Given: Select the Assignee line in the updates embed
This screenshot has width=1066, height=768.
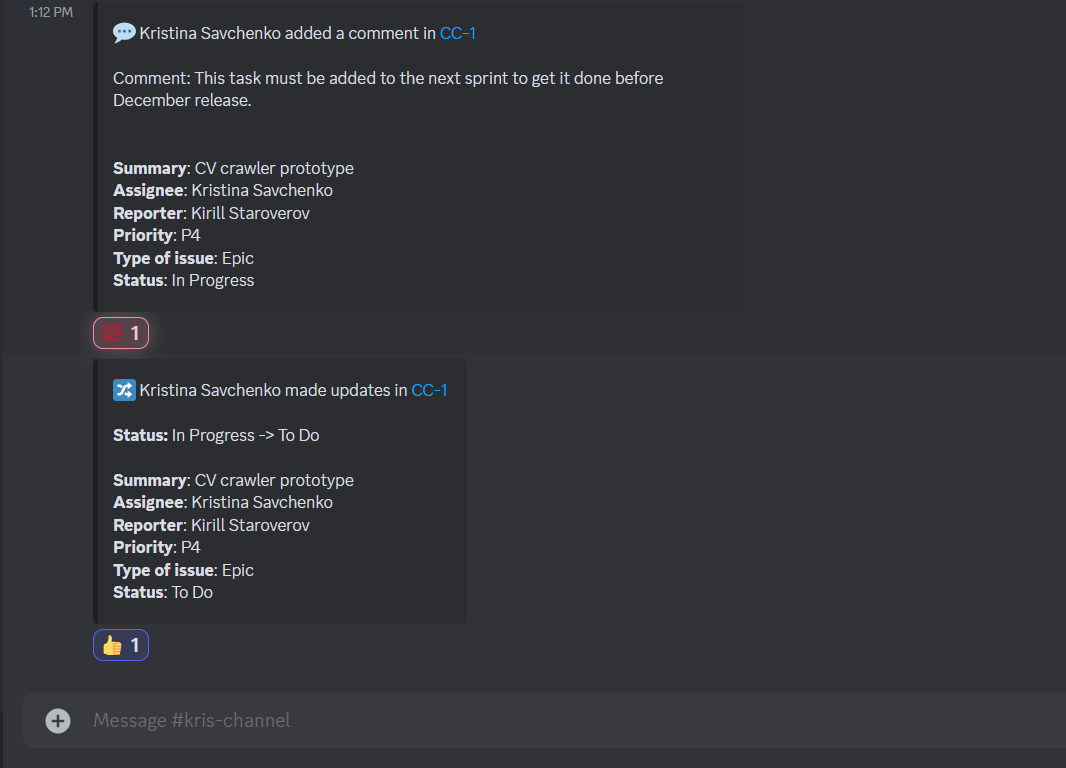Looking at the screenshot, I should click(x=223, y=502).
